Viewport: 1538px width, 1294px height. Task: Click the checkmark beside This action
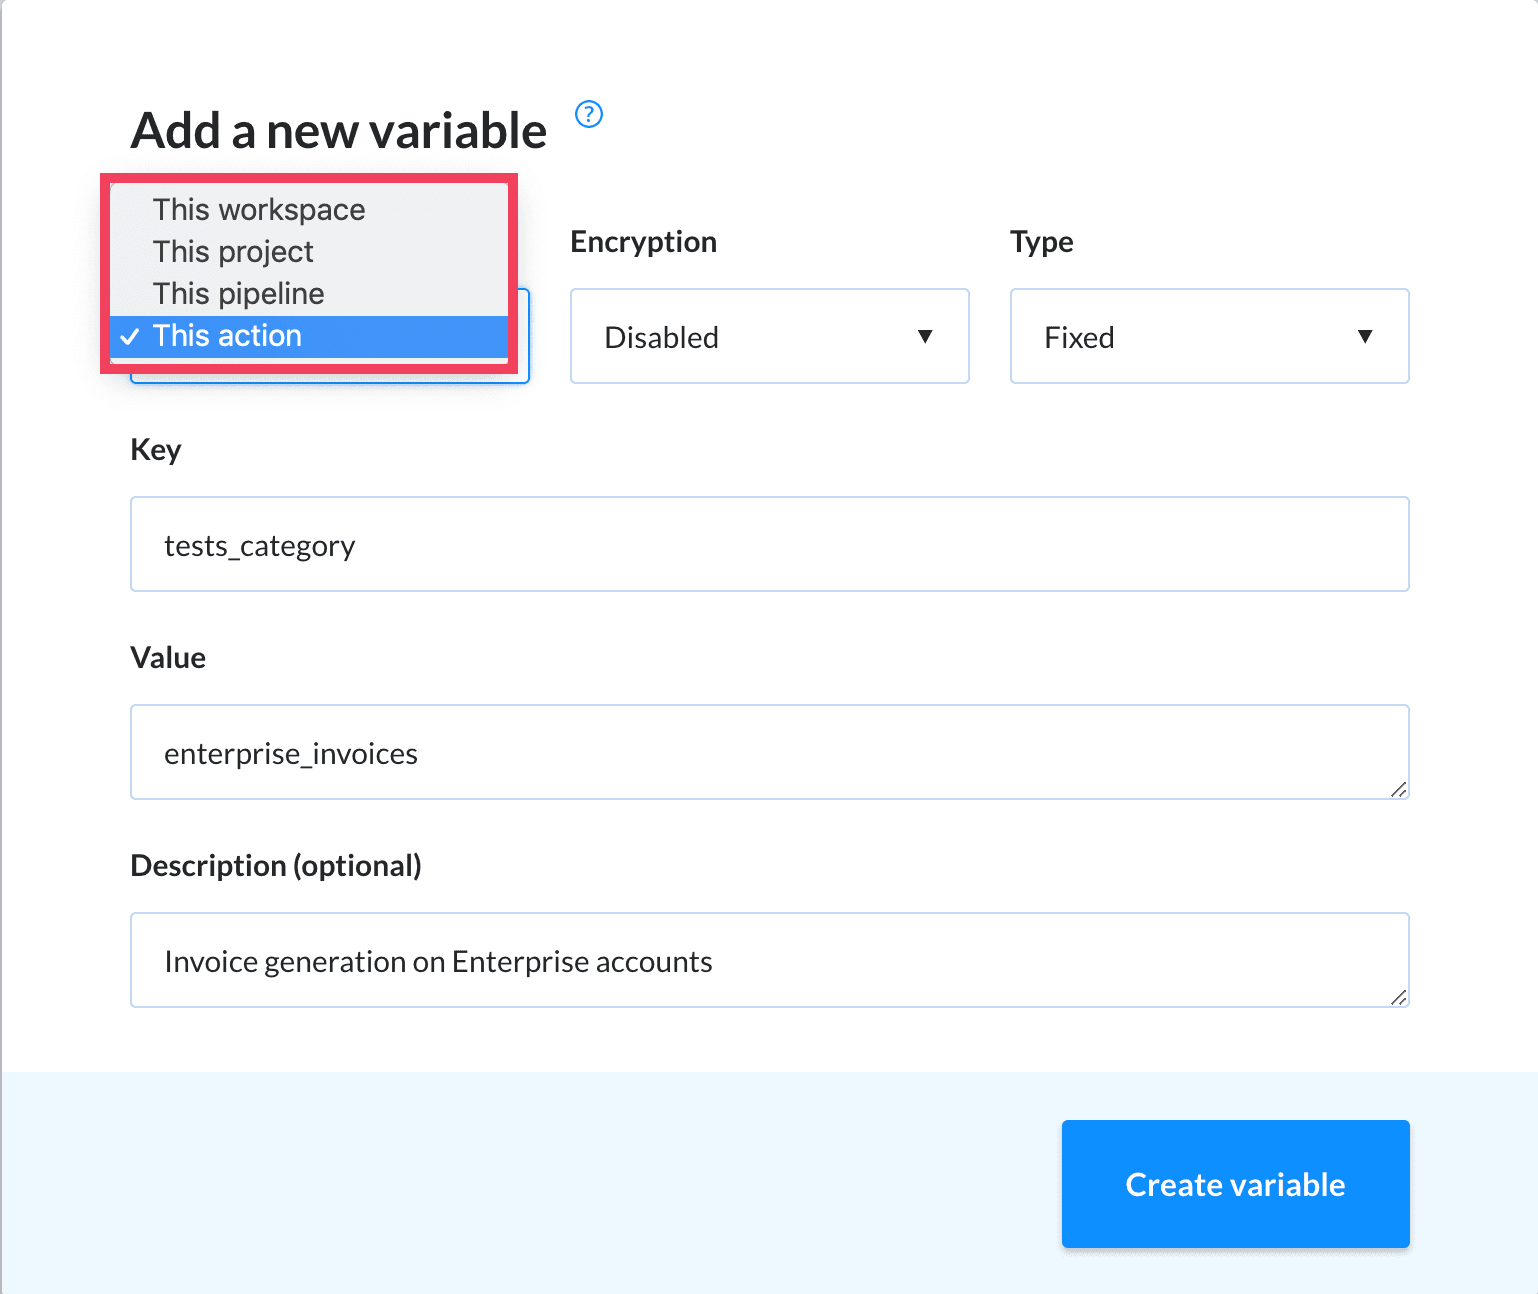[130, 337]
